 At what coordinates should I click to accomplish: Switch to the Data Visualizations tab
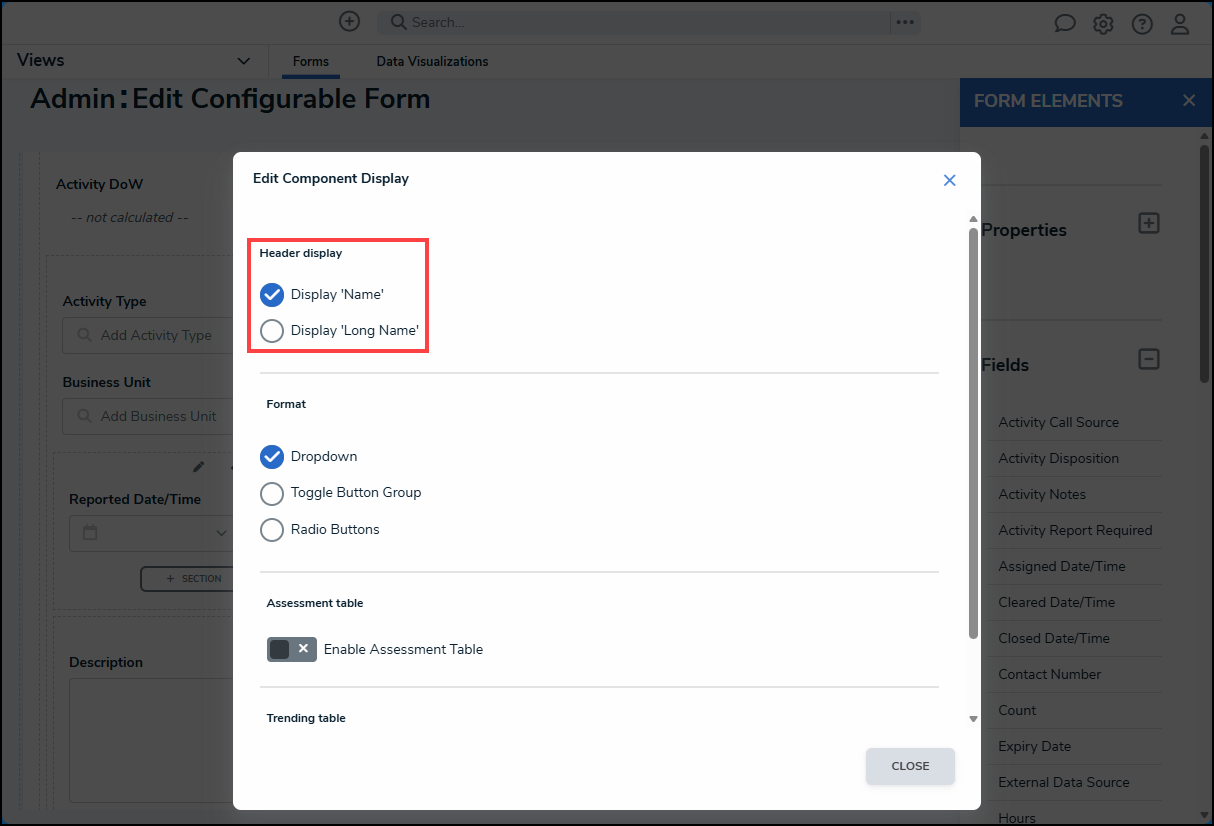click(x=432, y=62)
